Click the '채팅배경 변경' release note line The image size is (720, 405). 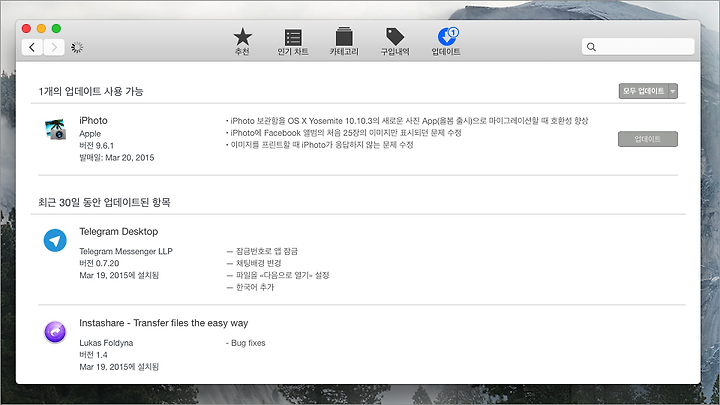[x=254, y=263]
